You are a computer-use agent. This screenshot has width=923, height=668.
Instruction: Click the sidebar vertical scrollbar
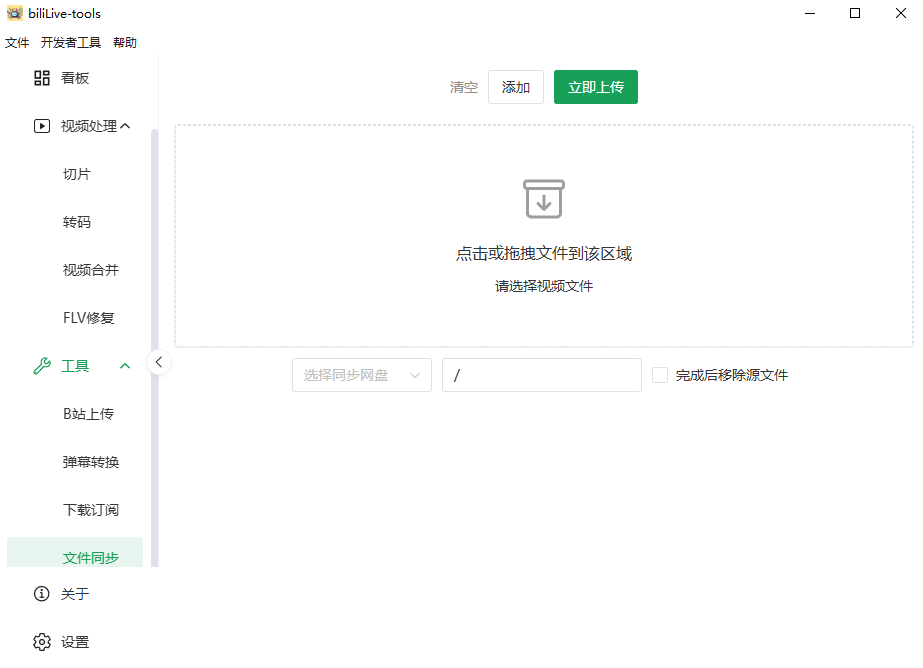tap(154, 347)
